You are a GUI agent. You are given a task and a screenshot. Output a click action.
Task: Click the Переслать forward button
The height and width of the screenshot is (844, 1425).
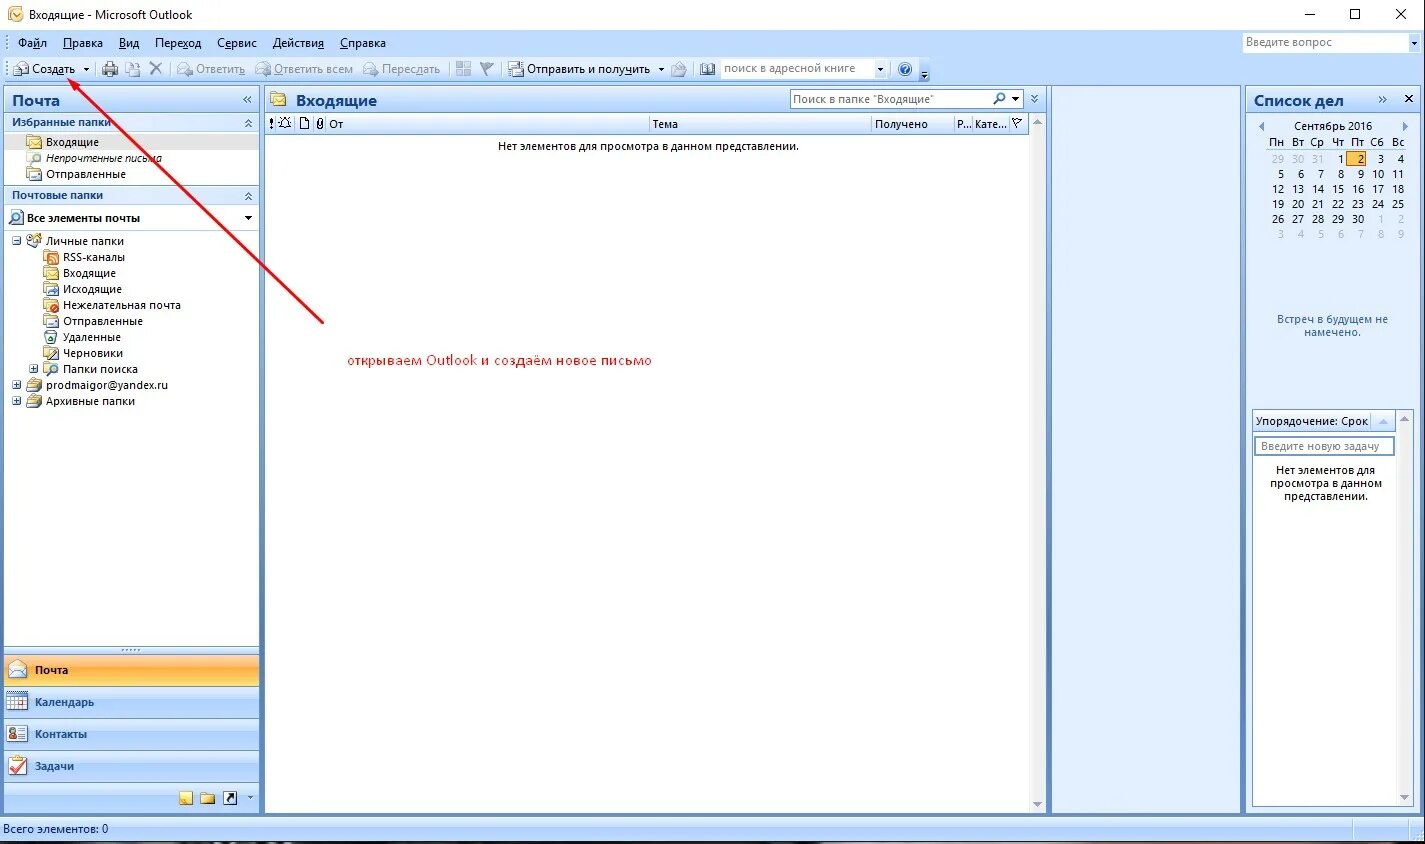(401, 69)
